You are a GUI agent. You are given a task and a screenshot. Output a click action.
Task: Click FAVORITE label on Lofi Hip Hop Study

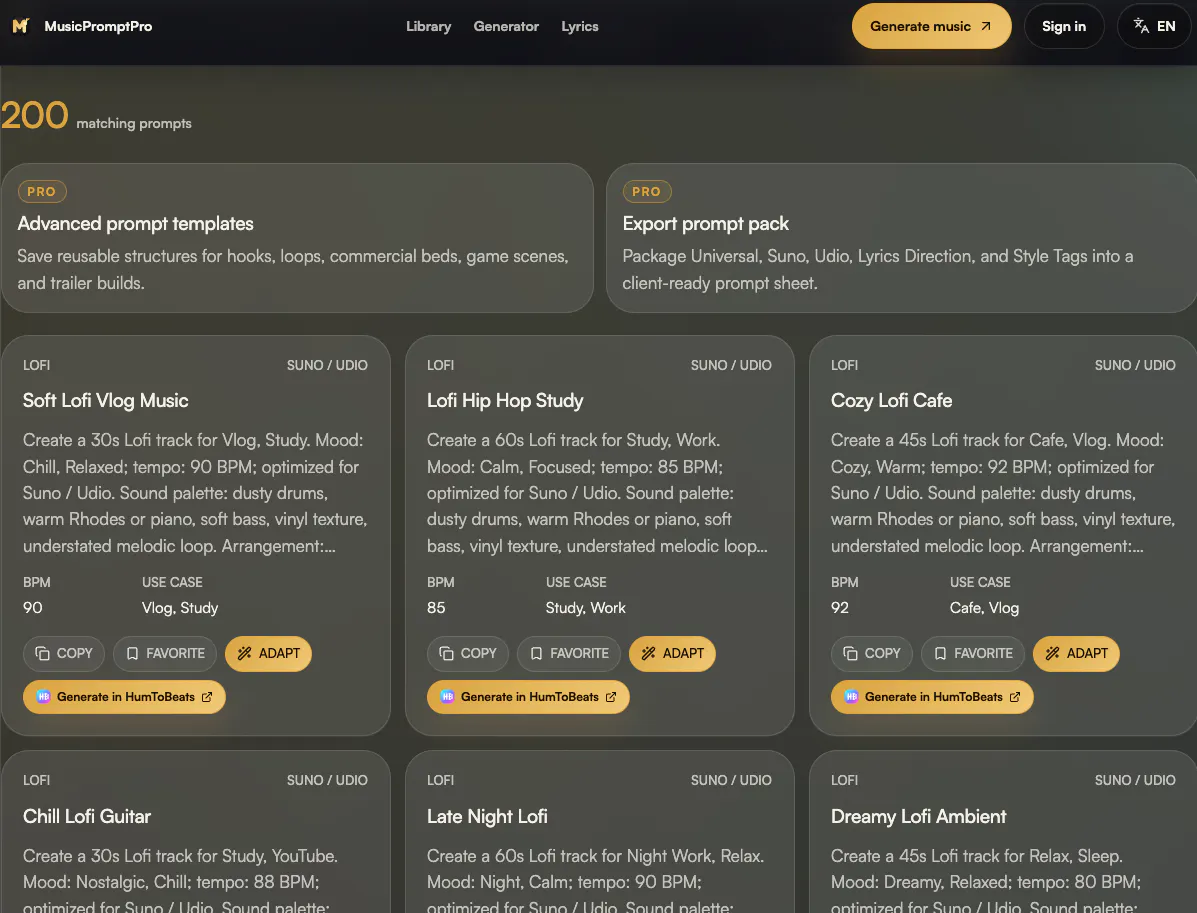tap(579, 653)
